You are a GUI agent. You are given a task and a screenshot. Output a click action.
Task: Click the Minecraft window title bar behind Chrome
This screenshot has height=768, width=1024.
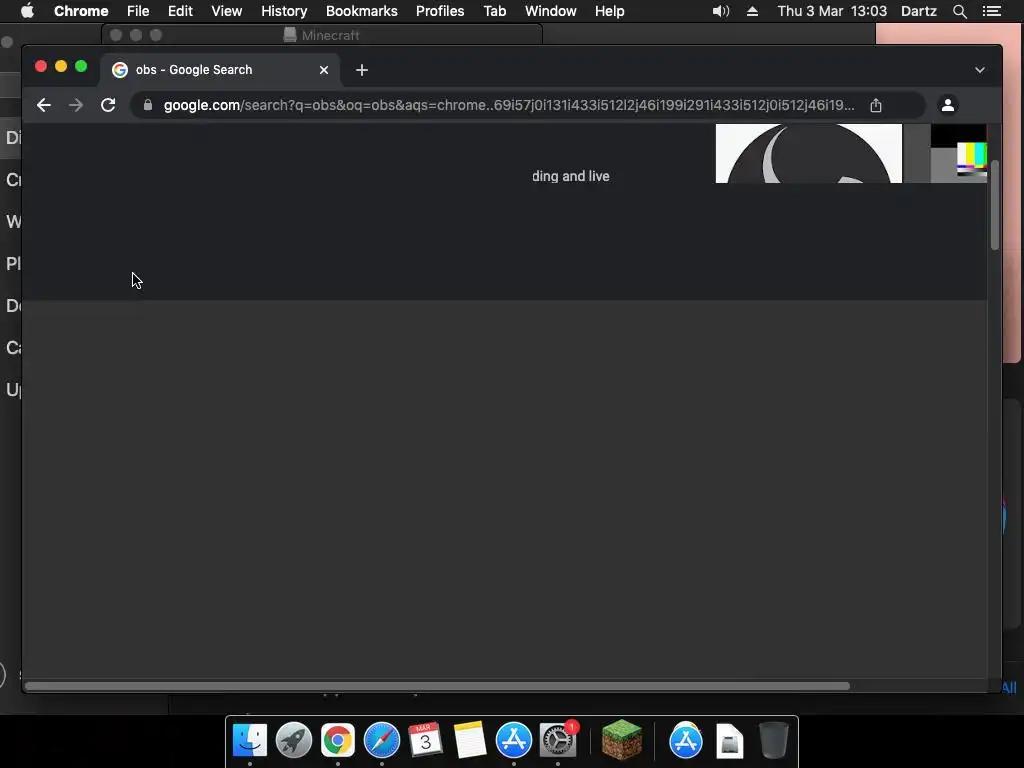click(x=323, y=35)
